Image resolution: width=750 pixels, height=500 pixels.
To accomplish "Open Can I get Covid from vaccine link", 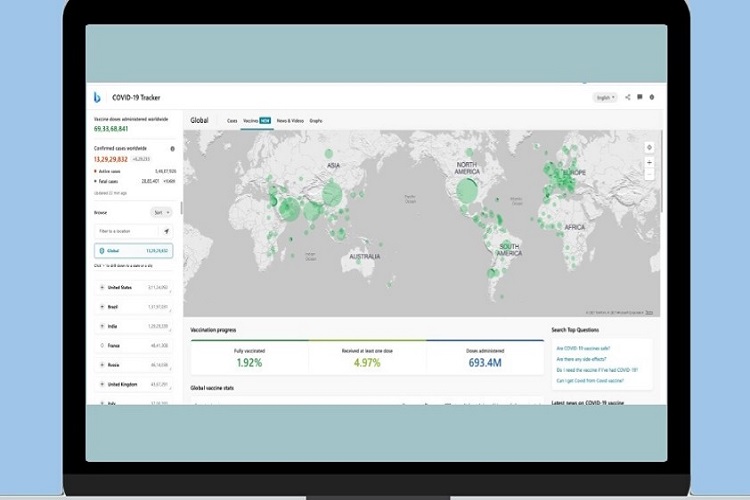I will pyautogui.click(x=590, y=381).
